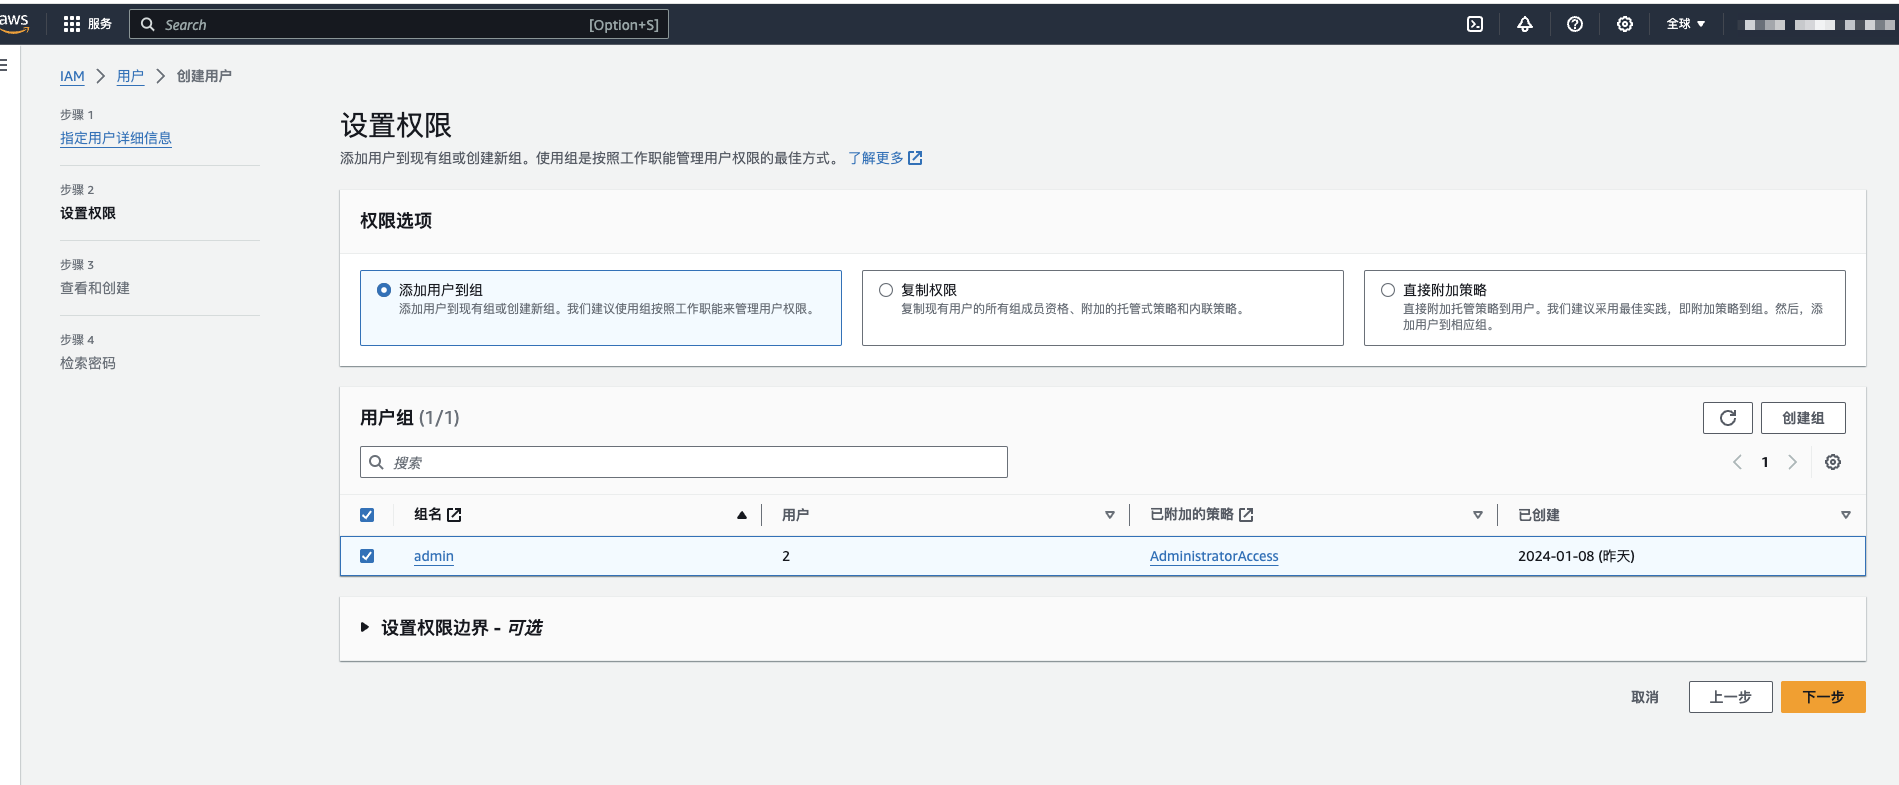Screen dimensions: 1899x785
Task: Open the admin group link
Action: (434, 556)
